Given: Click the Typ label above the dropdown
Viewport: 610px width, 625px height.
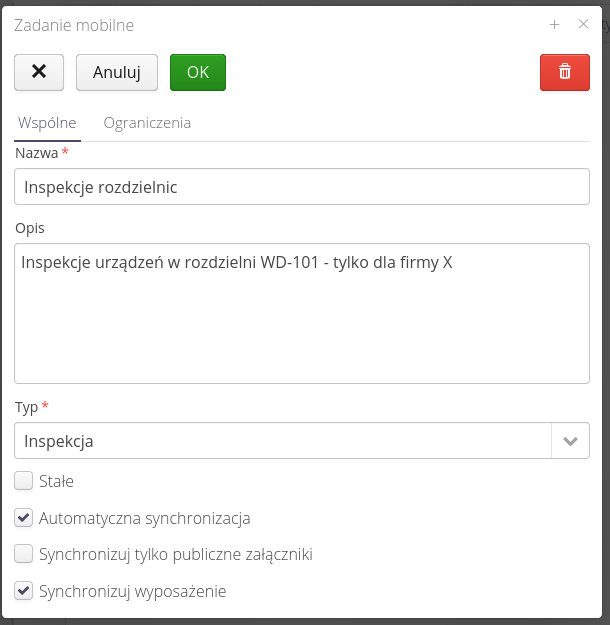Looking at the screenshot, I should pyautogui.click(x=27, y=407).
